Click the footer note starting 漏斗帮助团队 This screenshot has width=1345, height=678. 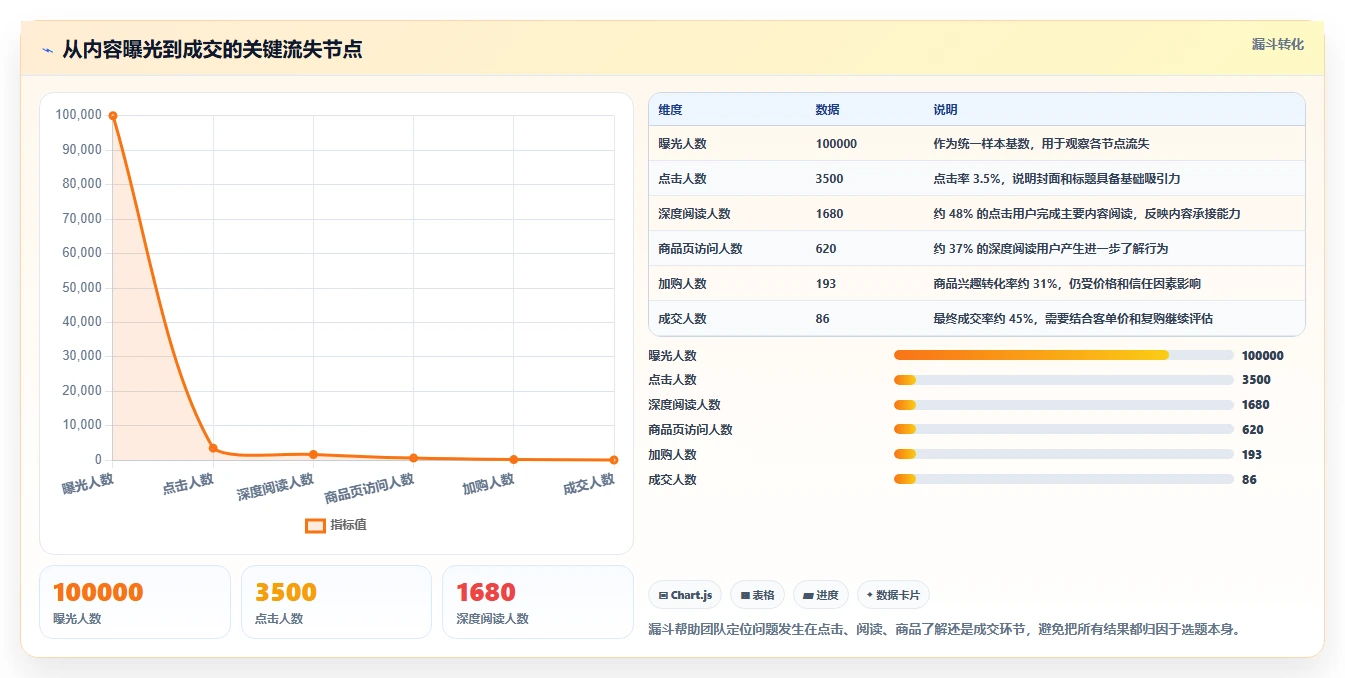pos(945,630)
